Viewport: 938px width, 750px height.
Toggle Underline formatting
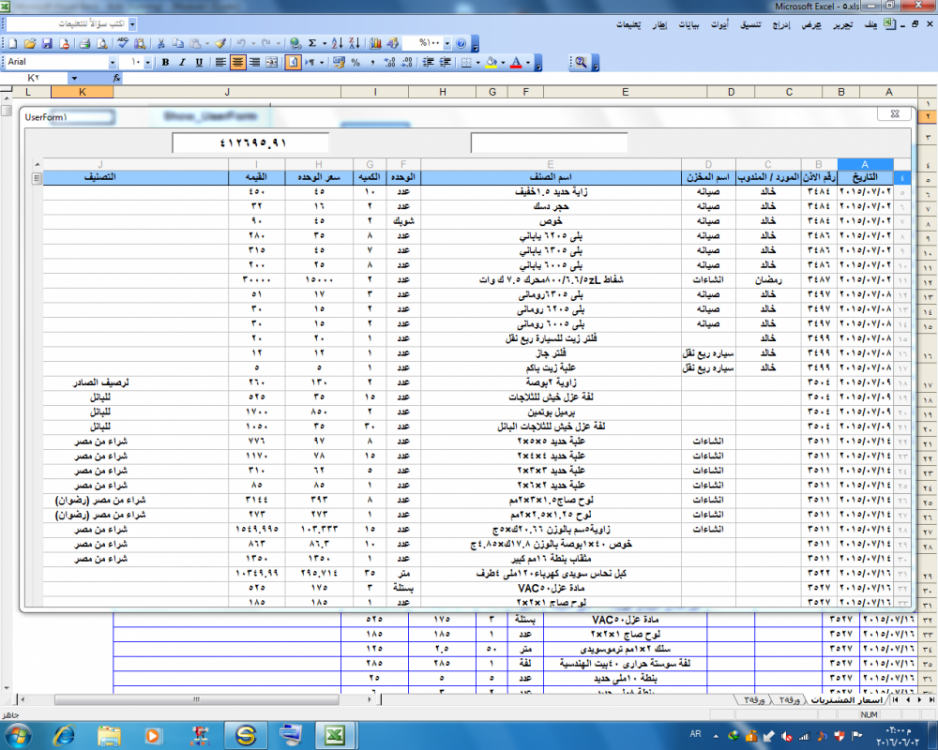199,62
